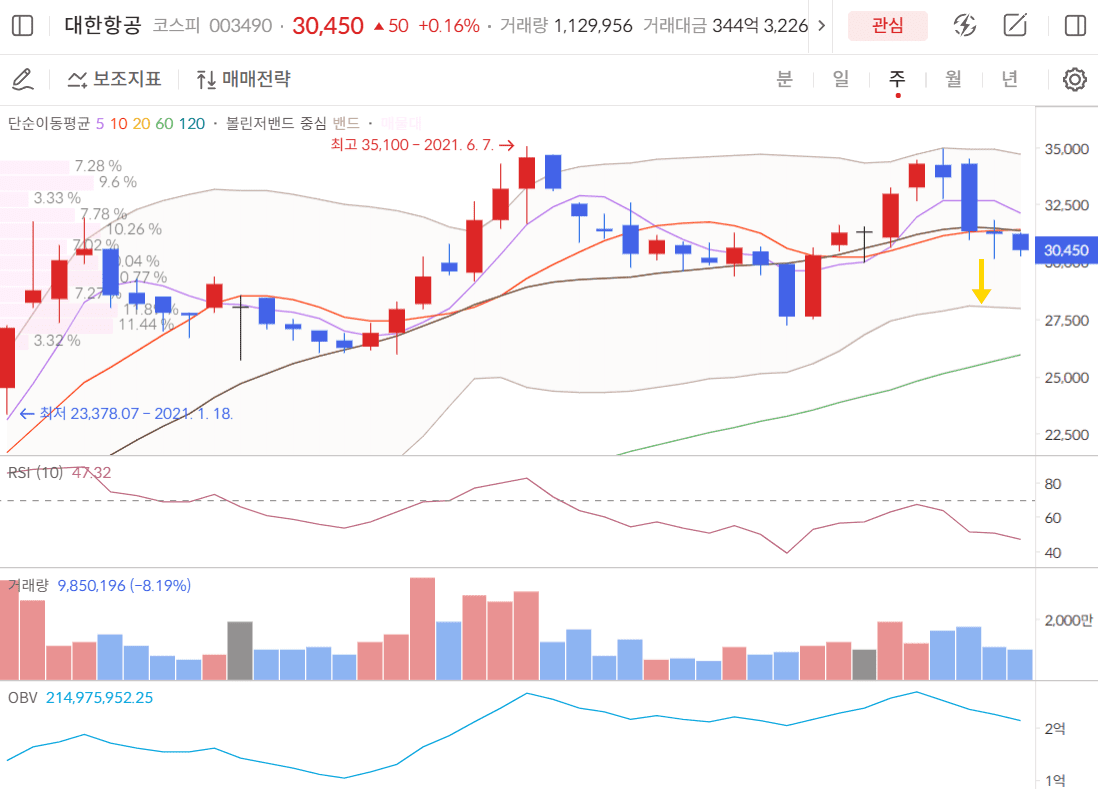Image resolution: width=1098 pixels, height=789 pixels.
Task: Toggle the 볼린저밴드 밴드 band display
Action: (x=346, y=124)
